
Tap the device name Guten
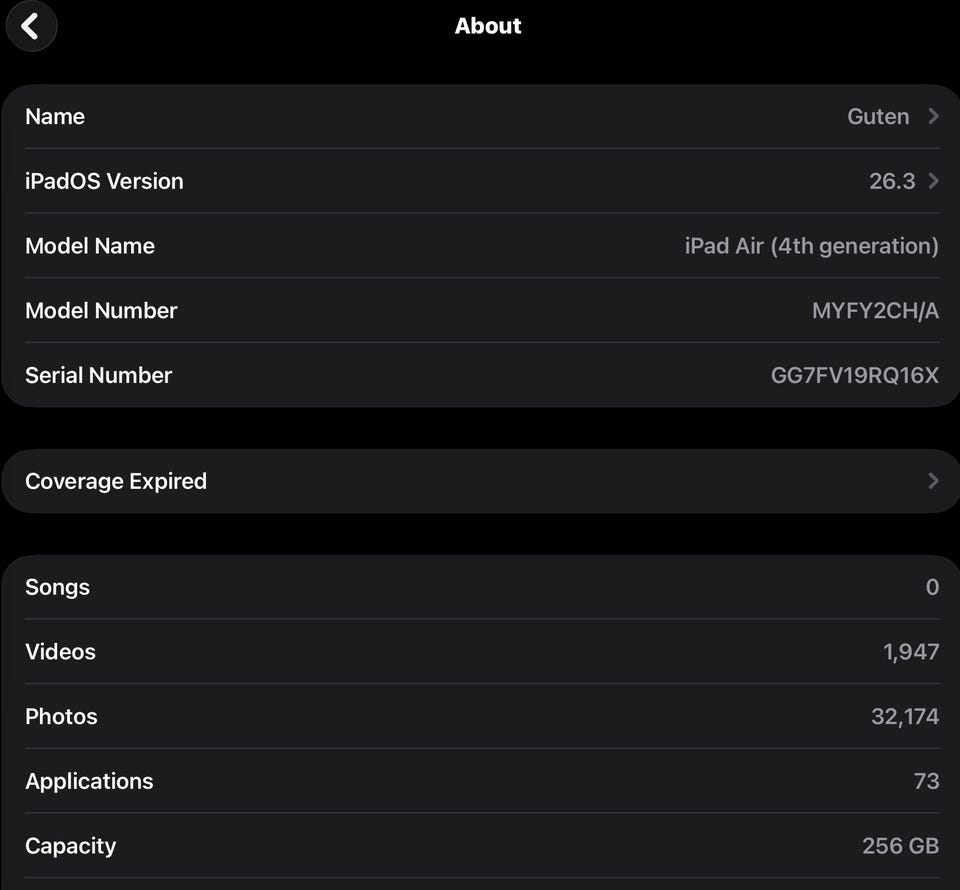878,117
